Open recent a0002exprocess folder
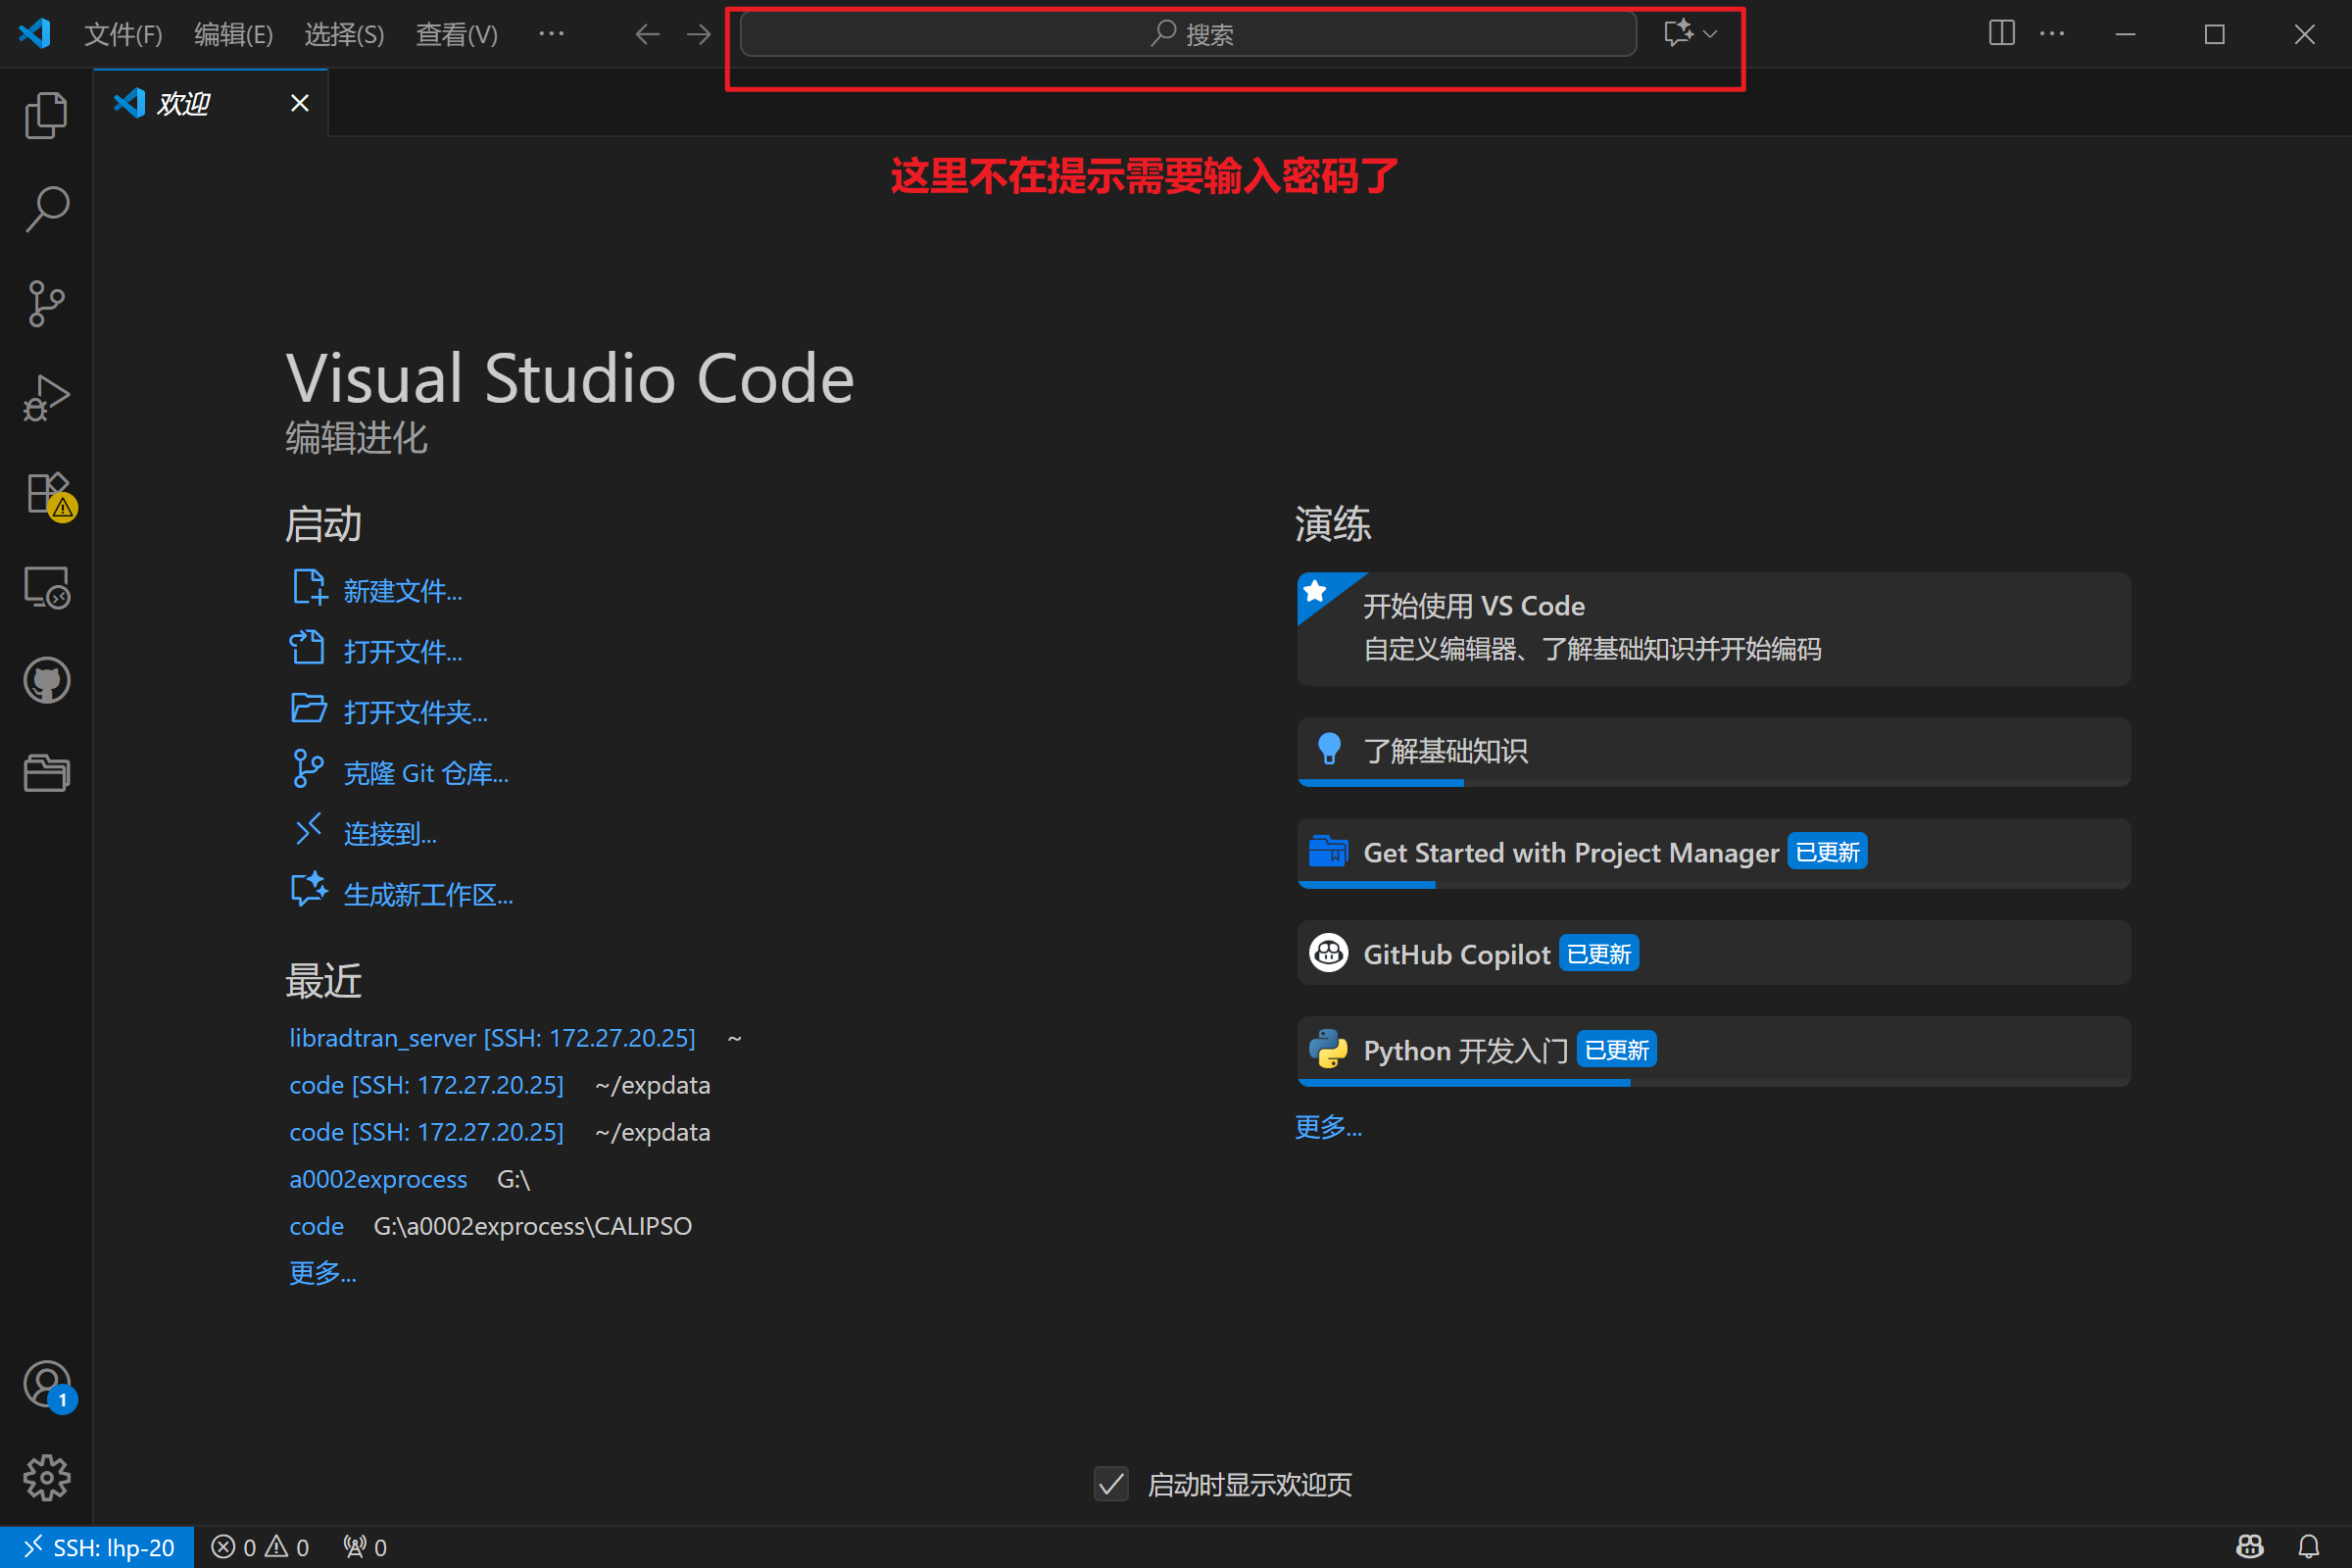Screen dimensions: 2352x1568 click(x=378, y=1179)
